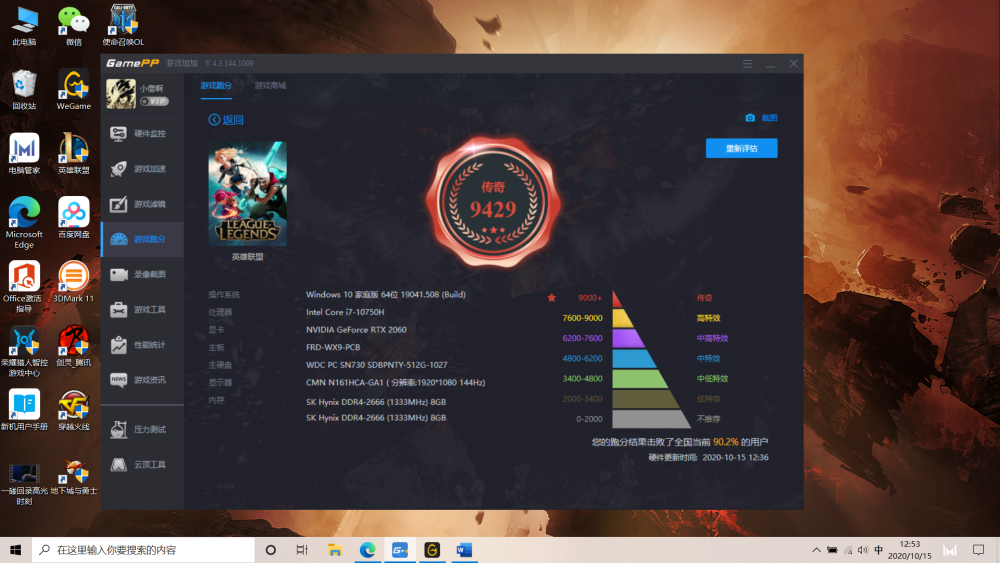The width and height of the screenshot is (1000, 563).
Task: Click the League of Legends cover thumbnail
Action: 247,194
